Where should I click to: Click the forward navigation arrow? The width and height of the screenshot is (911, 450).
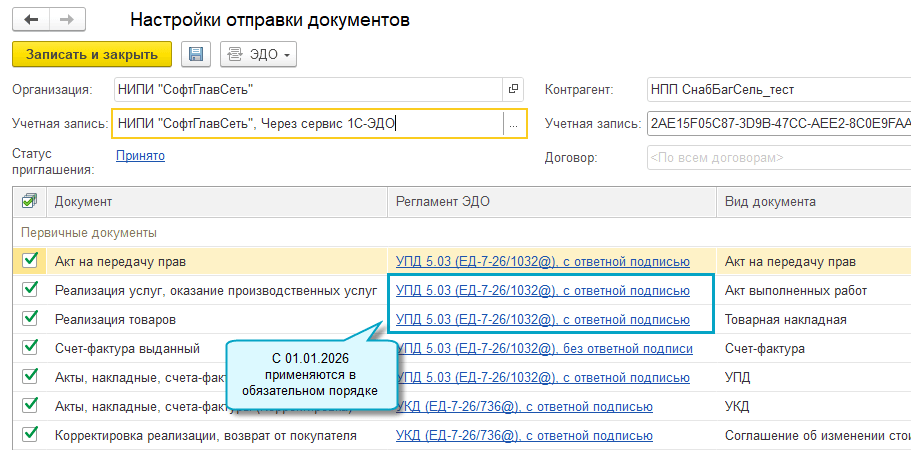coord(67,19)
